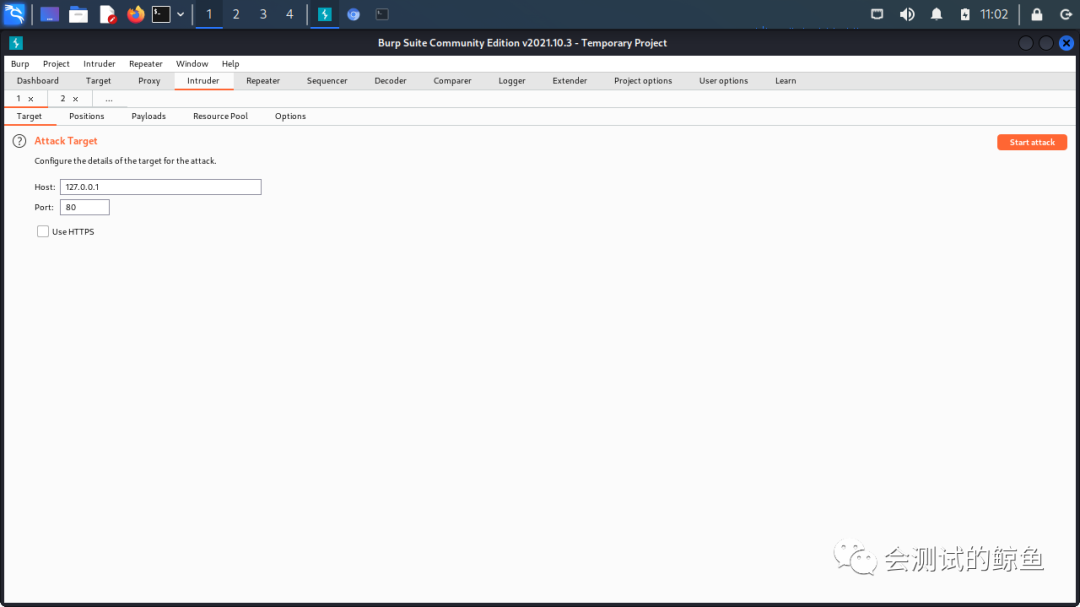
Task: Open the Intruder menu in the menu bar
Action: click(99, 63)
